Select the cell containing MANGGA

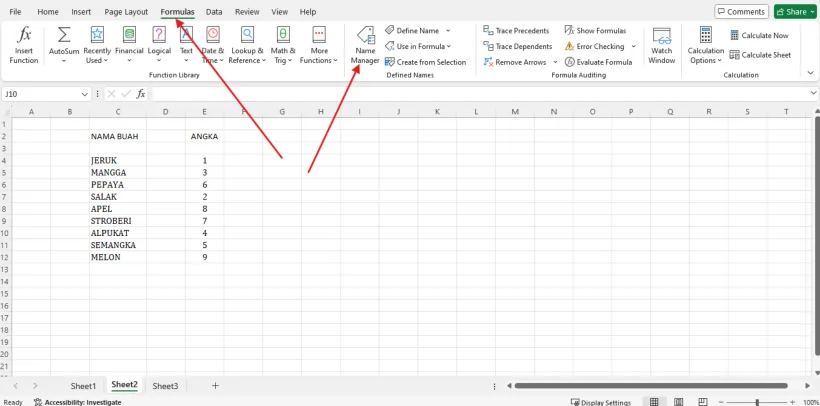[118, 173]
